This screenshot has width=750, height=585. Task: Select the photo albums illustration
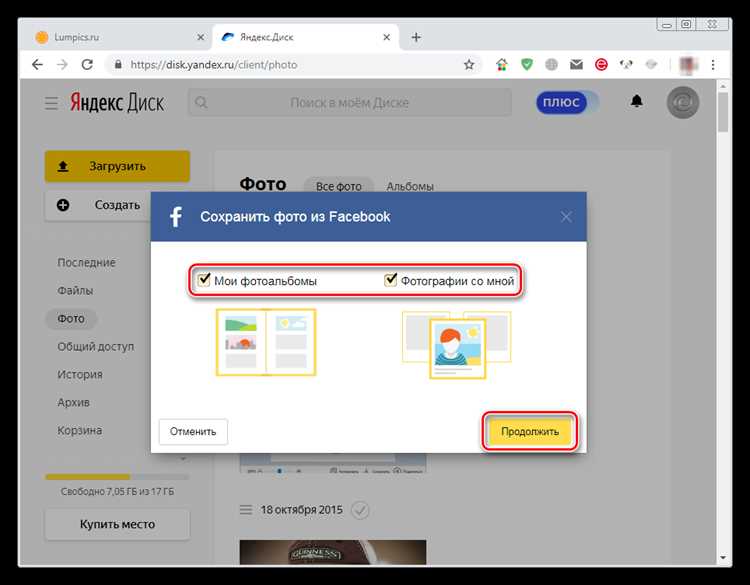tap(266, 342)
